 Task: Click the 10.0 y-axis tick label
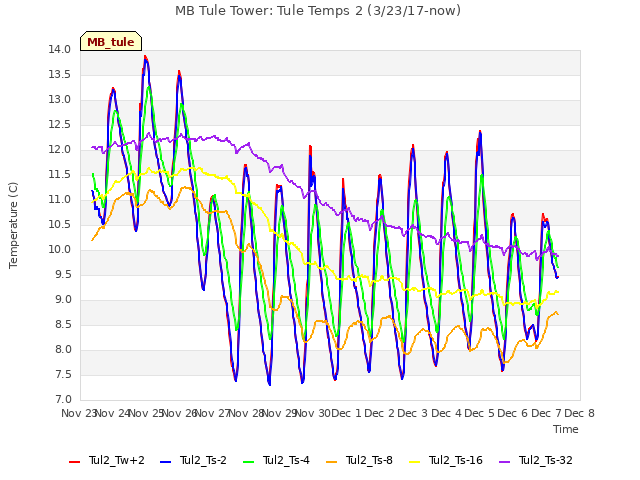60,249
